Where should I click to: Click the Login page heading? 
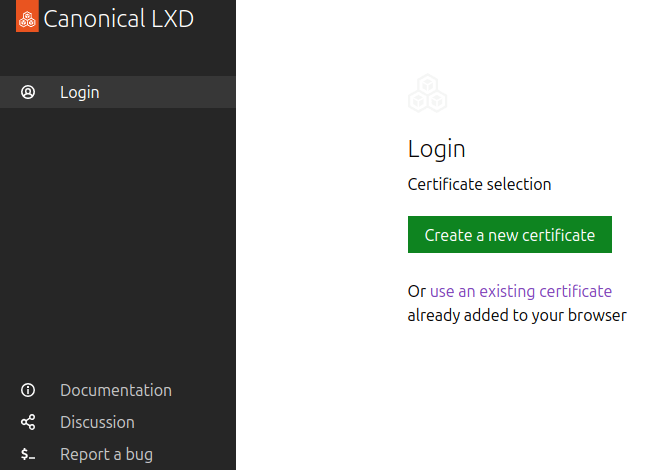point(436,149)
